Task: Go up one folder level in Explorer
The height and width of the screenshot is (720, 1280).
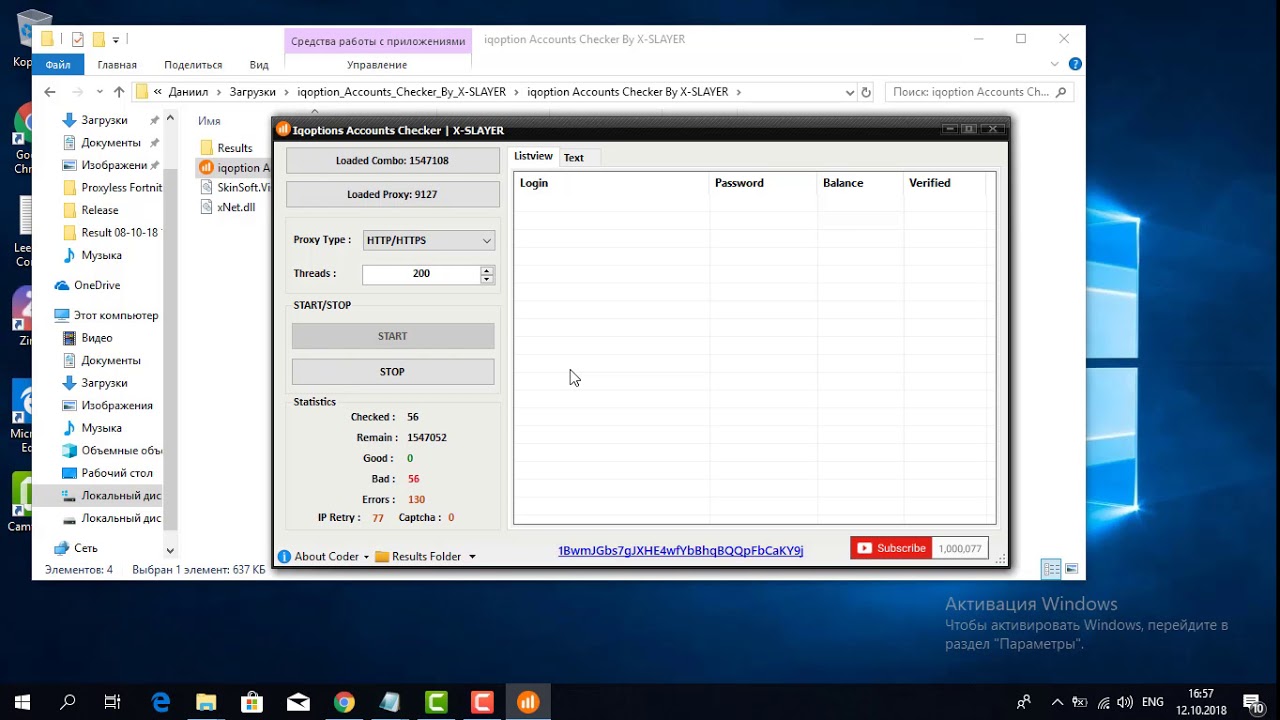Action: tap(119, 92)
